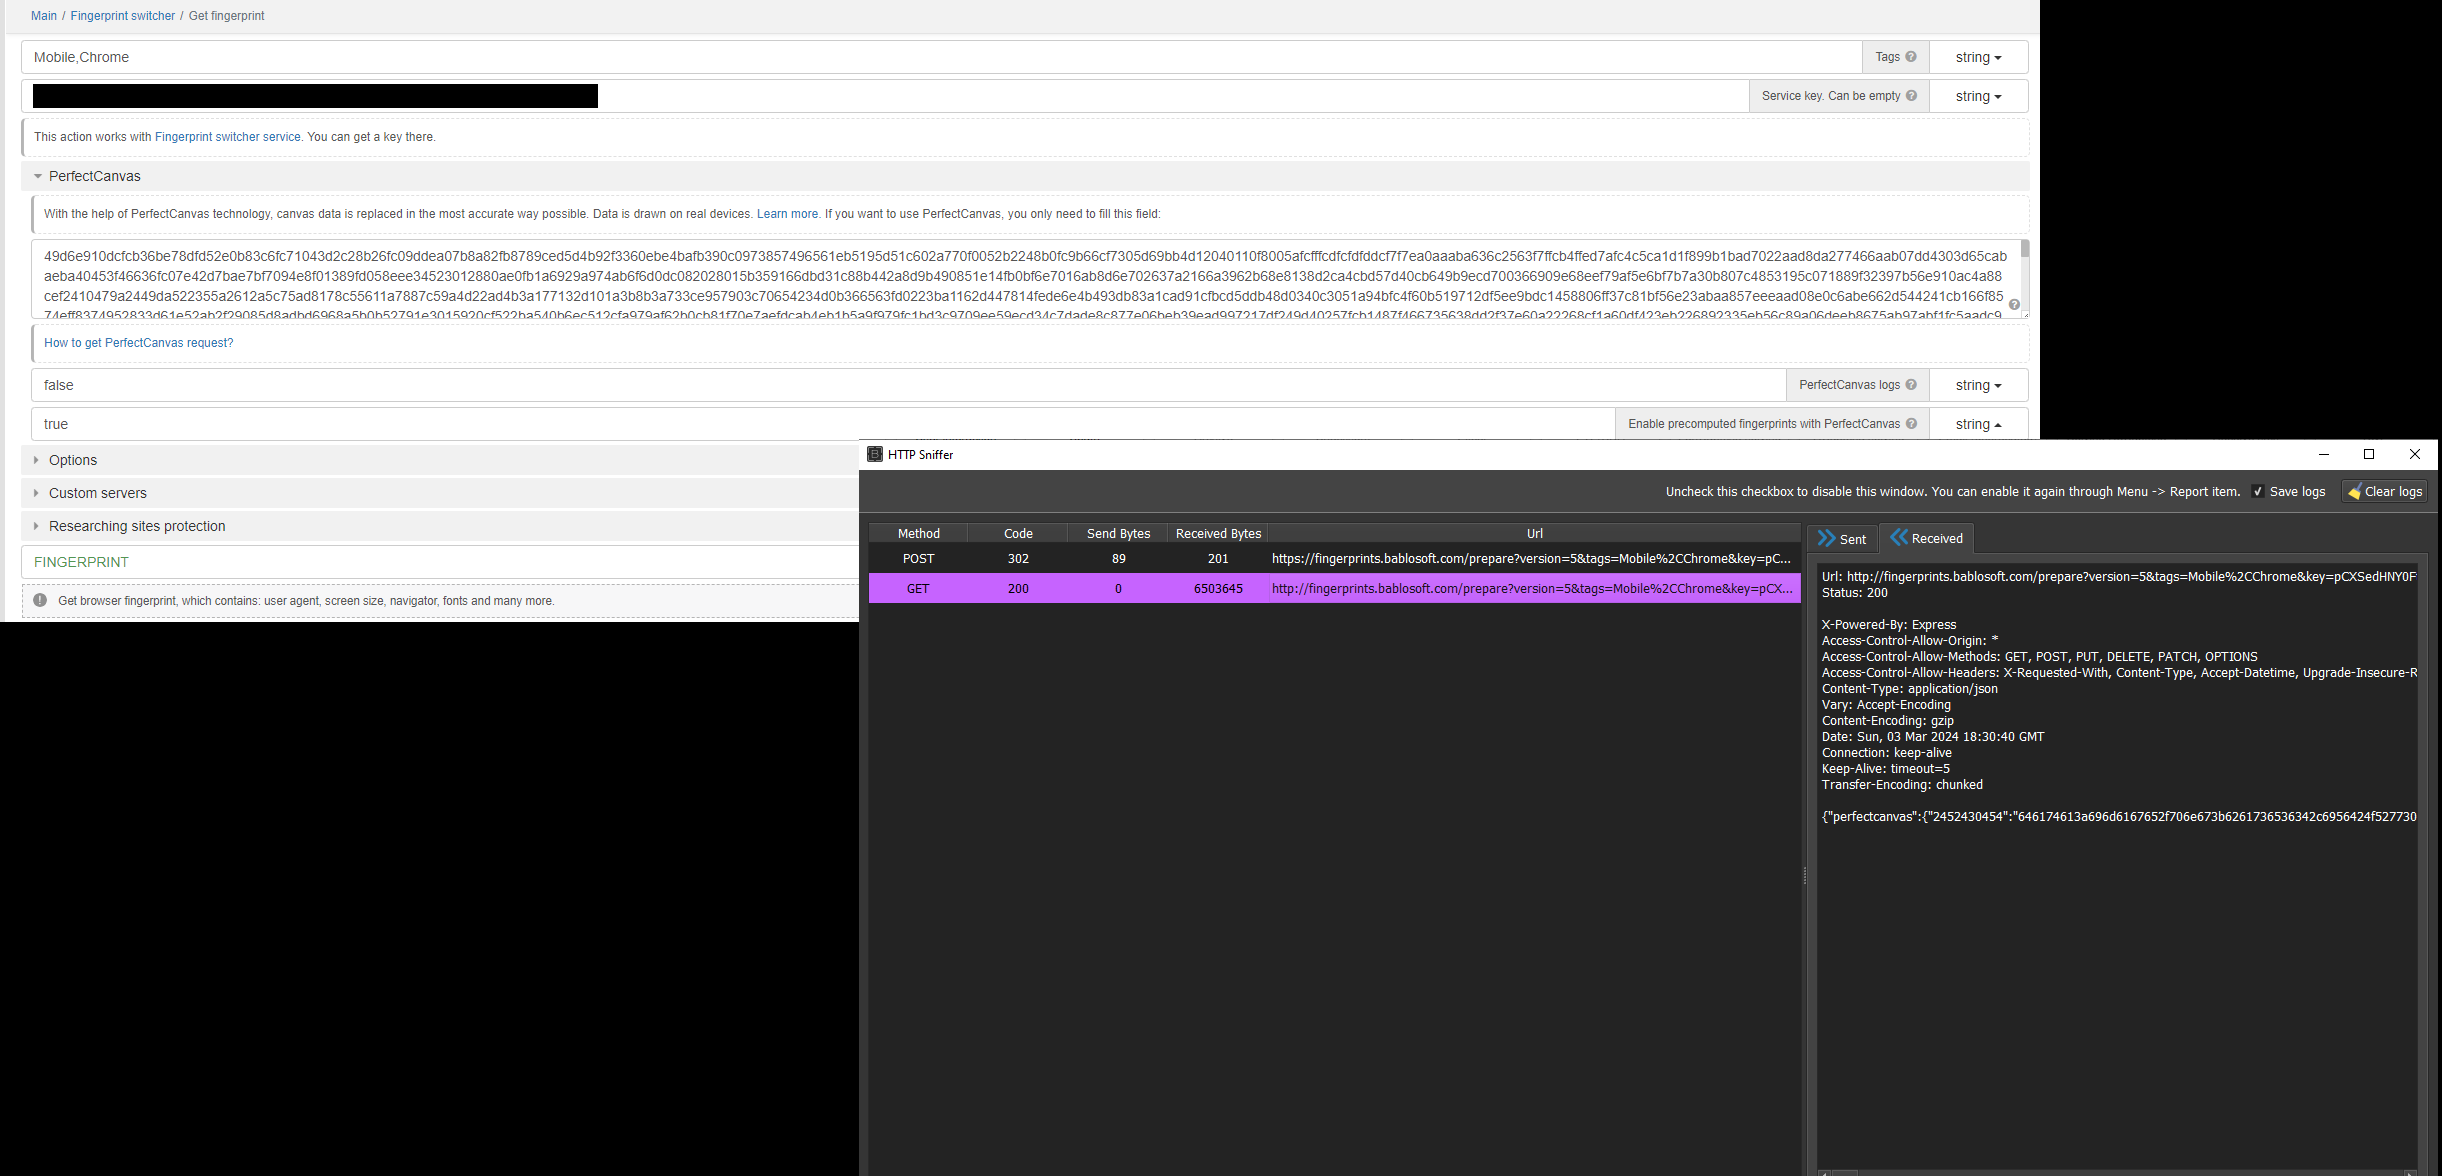Click the PerfectCanvas logs help icon

1911,385
